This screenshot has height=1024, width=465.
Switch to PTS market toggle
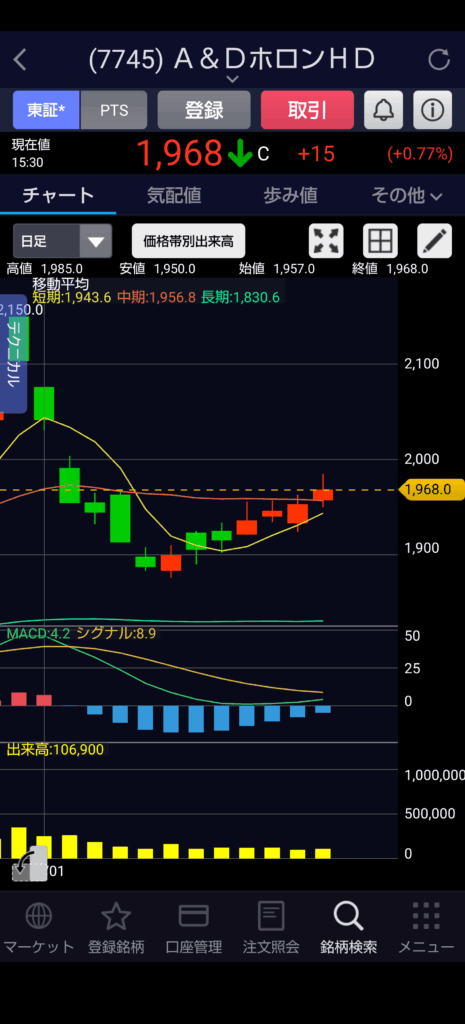click(x=114, y=110)
